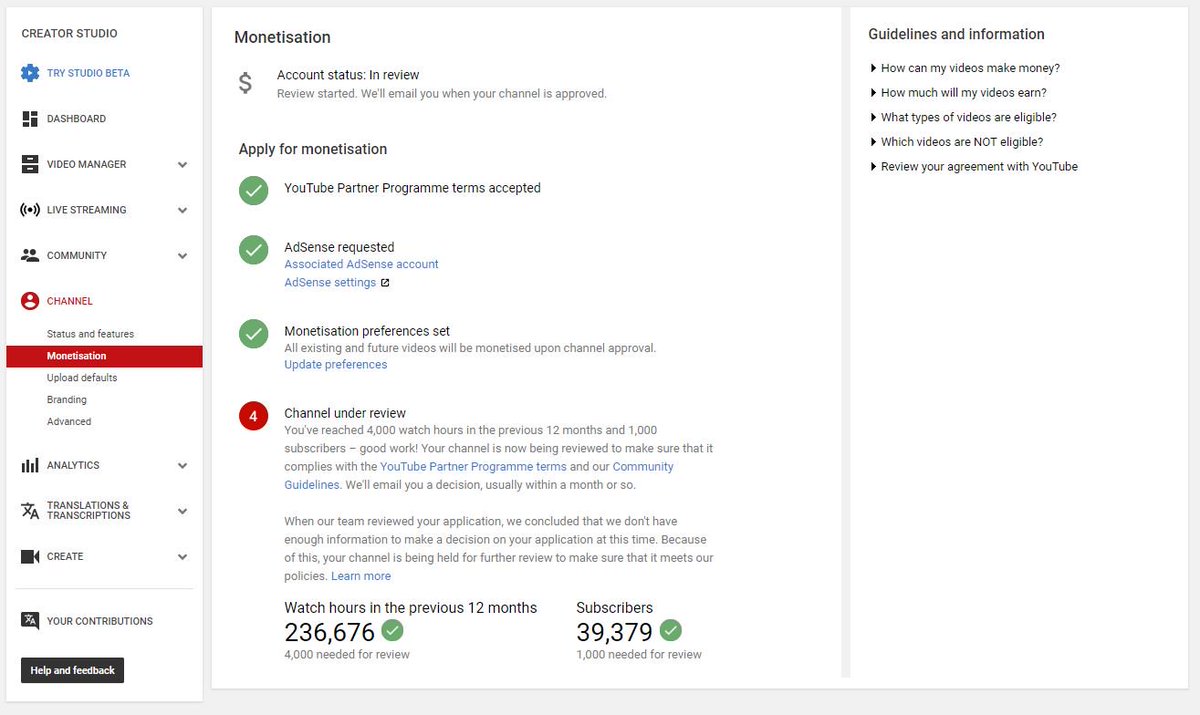Image resolution: width=1200 pixels, height=715 pixels.
Task: Click the Translations & Transcriptions icon
Action: tap(30, 511)
